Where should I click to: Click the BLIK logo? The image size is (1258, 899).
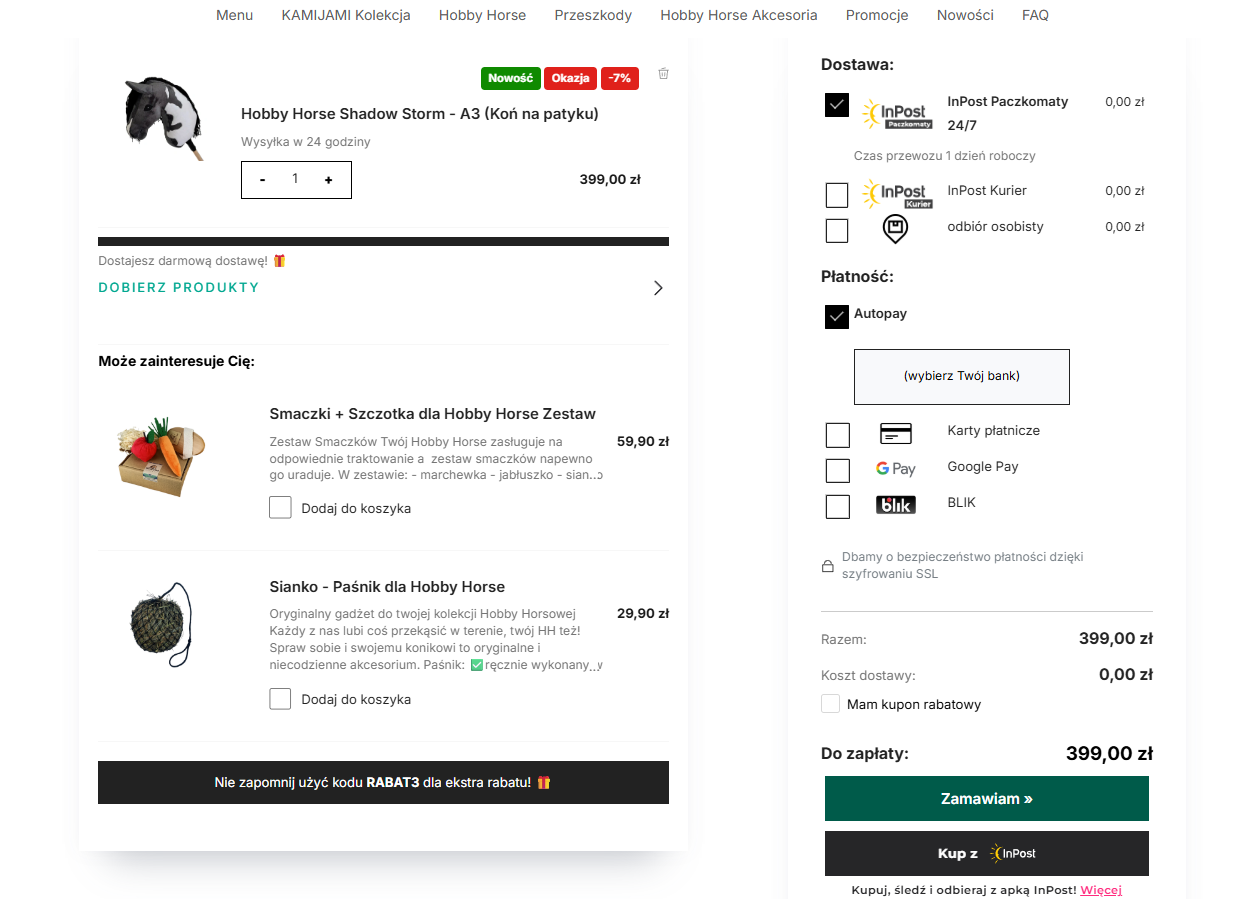click(896, 505)
